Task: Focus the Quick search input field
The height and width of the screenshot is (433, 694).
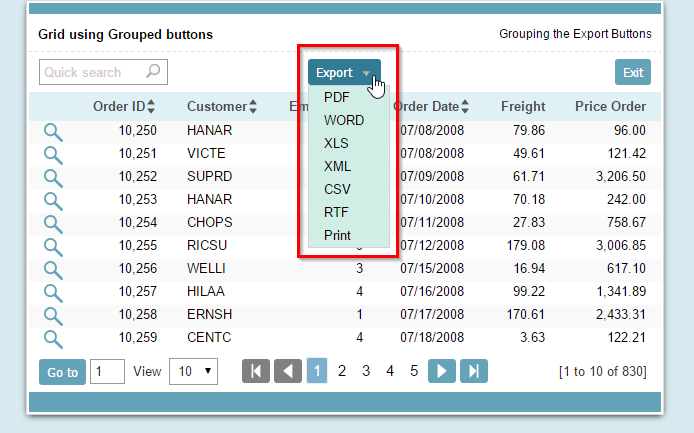Action: (x=92, y=72)
